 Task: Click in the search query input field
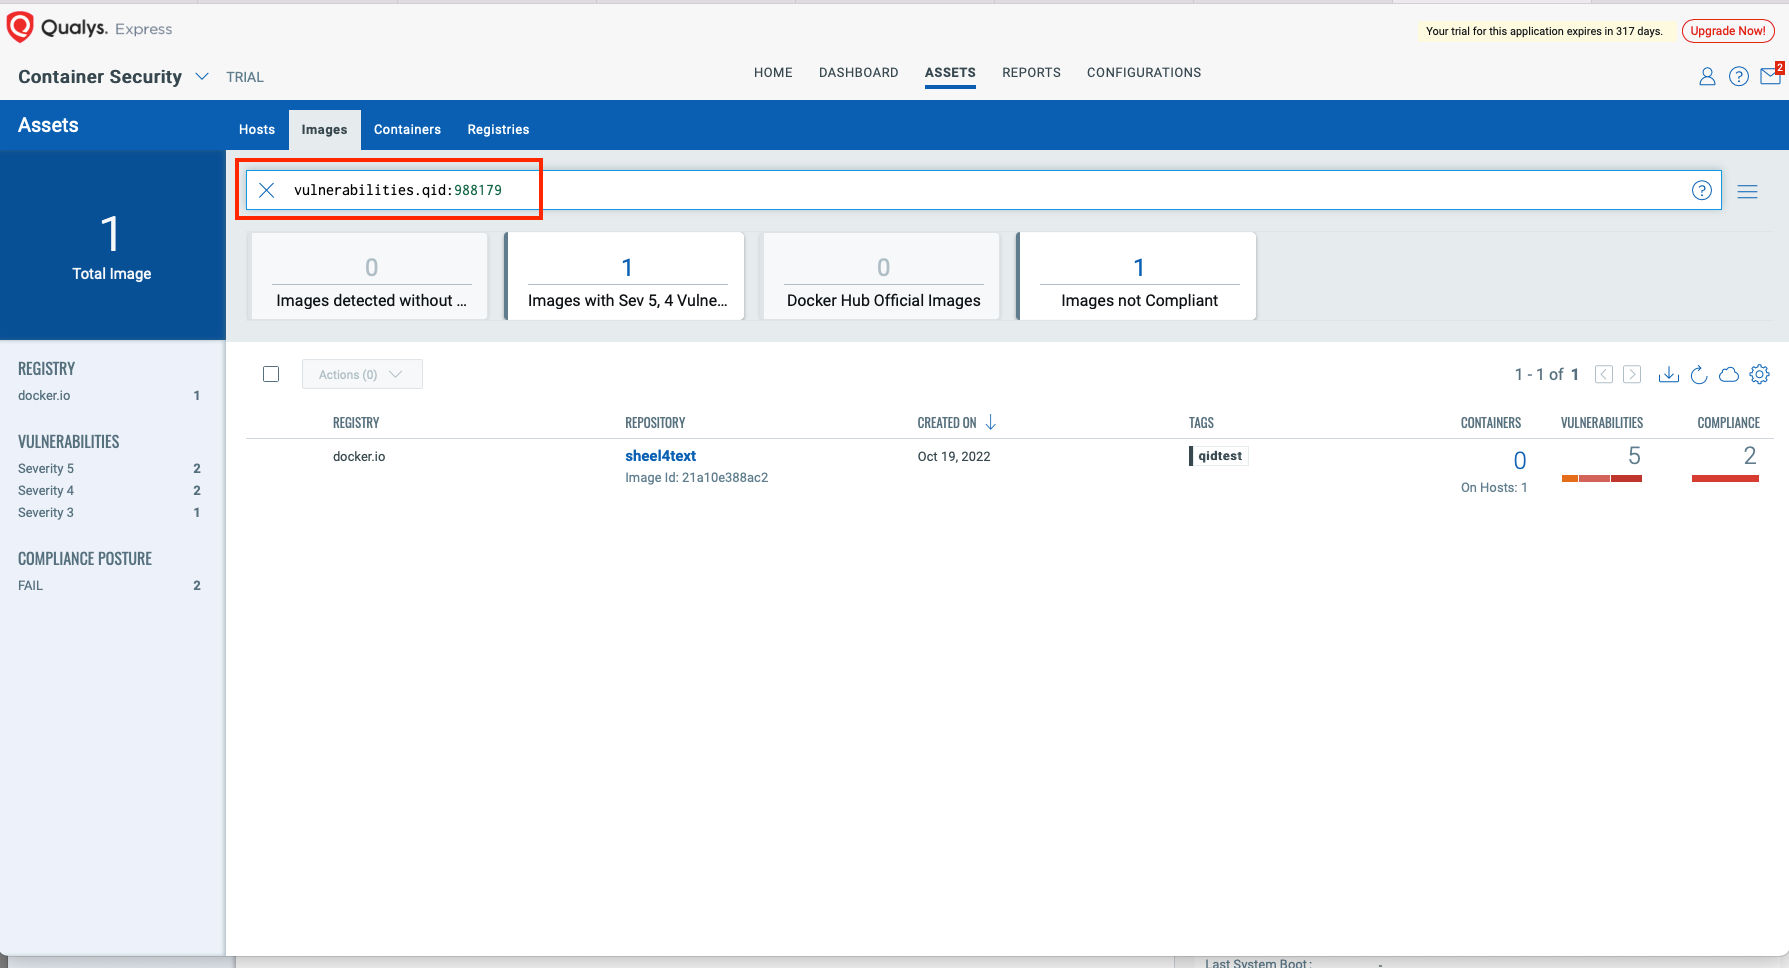click(x=985, y=190)
